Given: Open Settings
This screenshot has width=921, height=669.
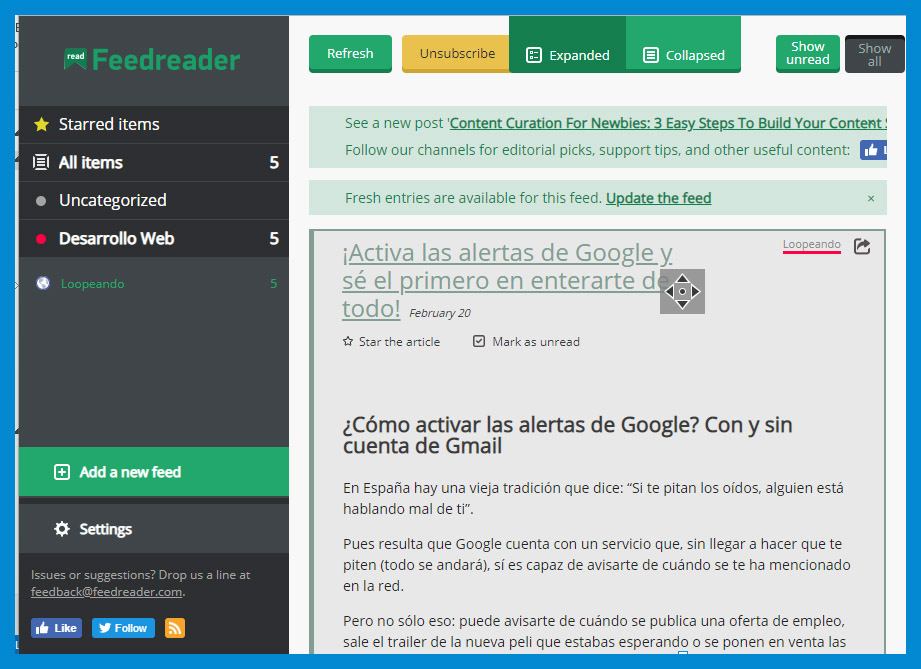Looking at the screenshot, I should coord(154,529).
